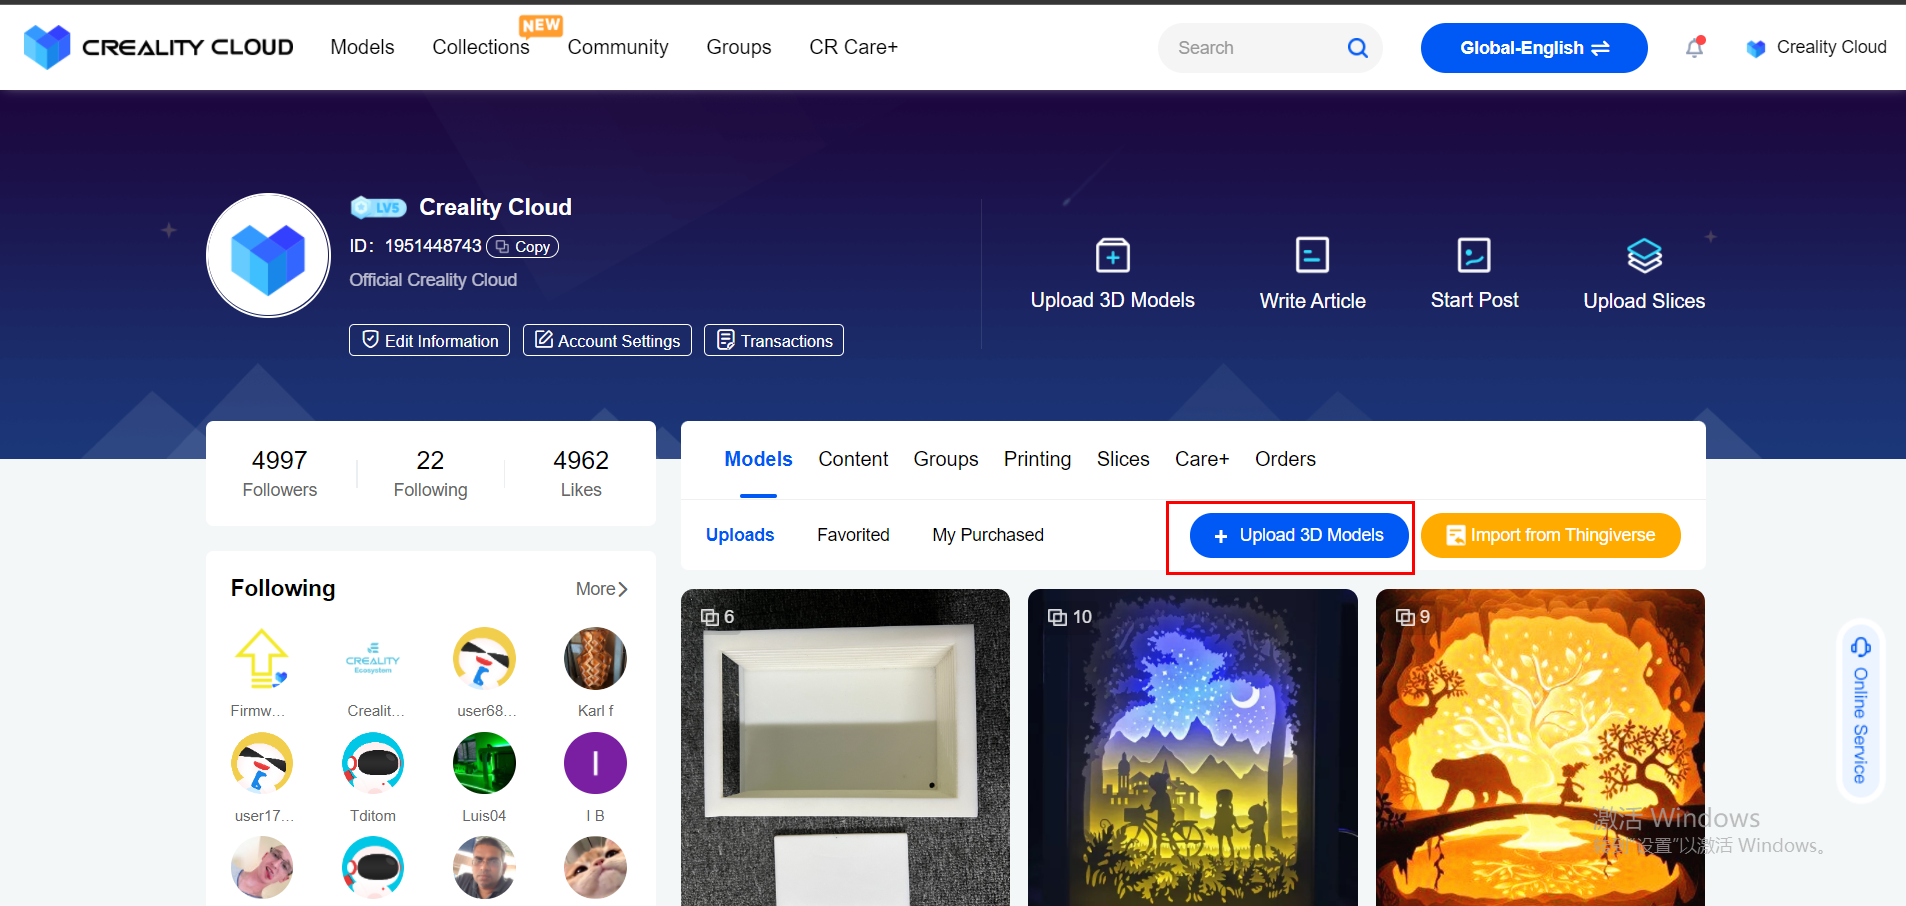The height and width of the screenshot is (906, 1906).
Task: Click Import from Thingiverse
Action: coord(1549,535)
